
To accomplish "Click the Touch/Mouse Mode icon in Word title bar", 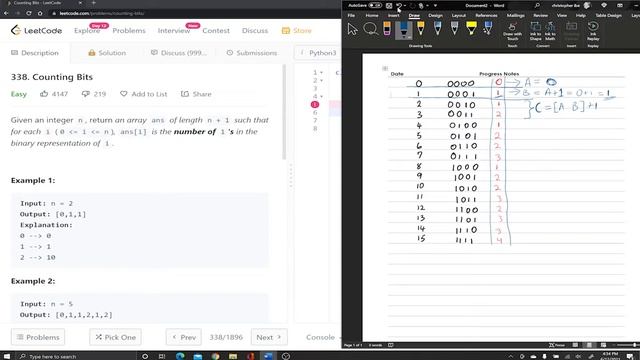I will coord(421,6).
